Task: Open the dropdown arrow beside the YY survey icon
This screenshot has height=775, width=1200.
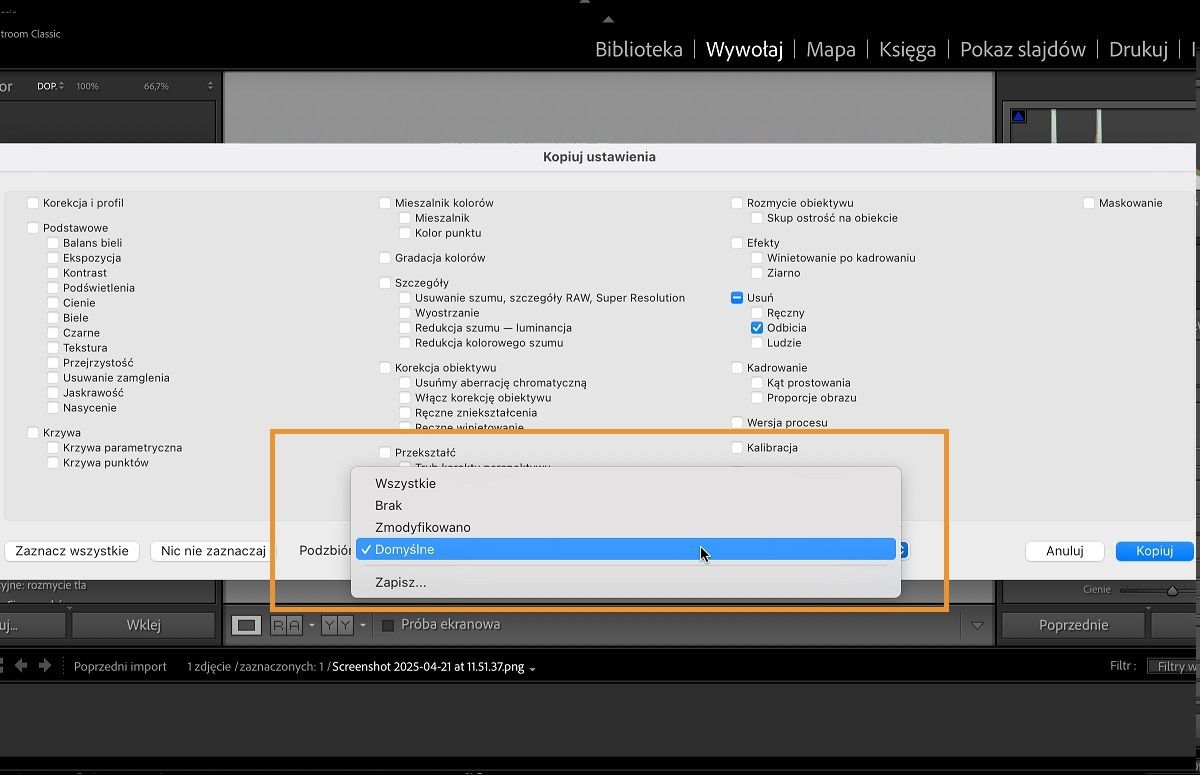Action: (363, 624)
